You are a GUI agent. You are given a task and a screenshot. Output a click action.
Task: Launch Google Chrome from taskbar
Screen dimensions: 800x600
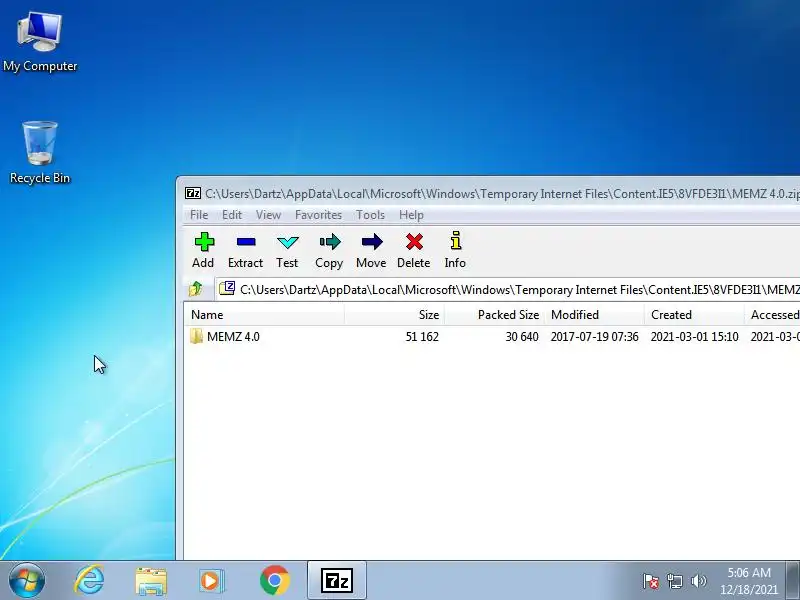point(274,581)
